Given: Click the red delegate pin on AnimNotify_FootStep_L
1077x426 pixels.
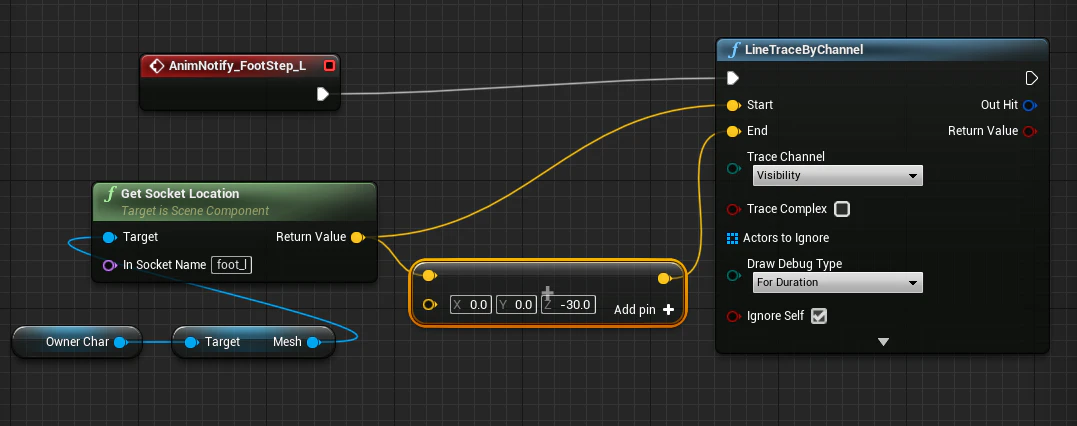Looking at the screenshot, I should 329,66.
